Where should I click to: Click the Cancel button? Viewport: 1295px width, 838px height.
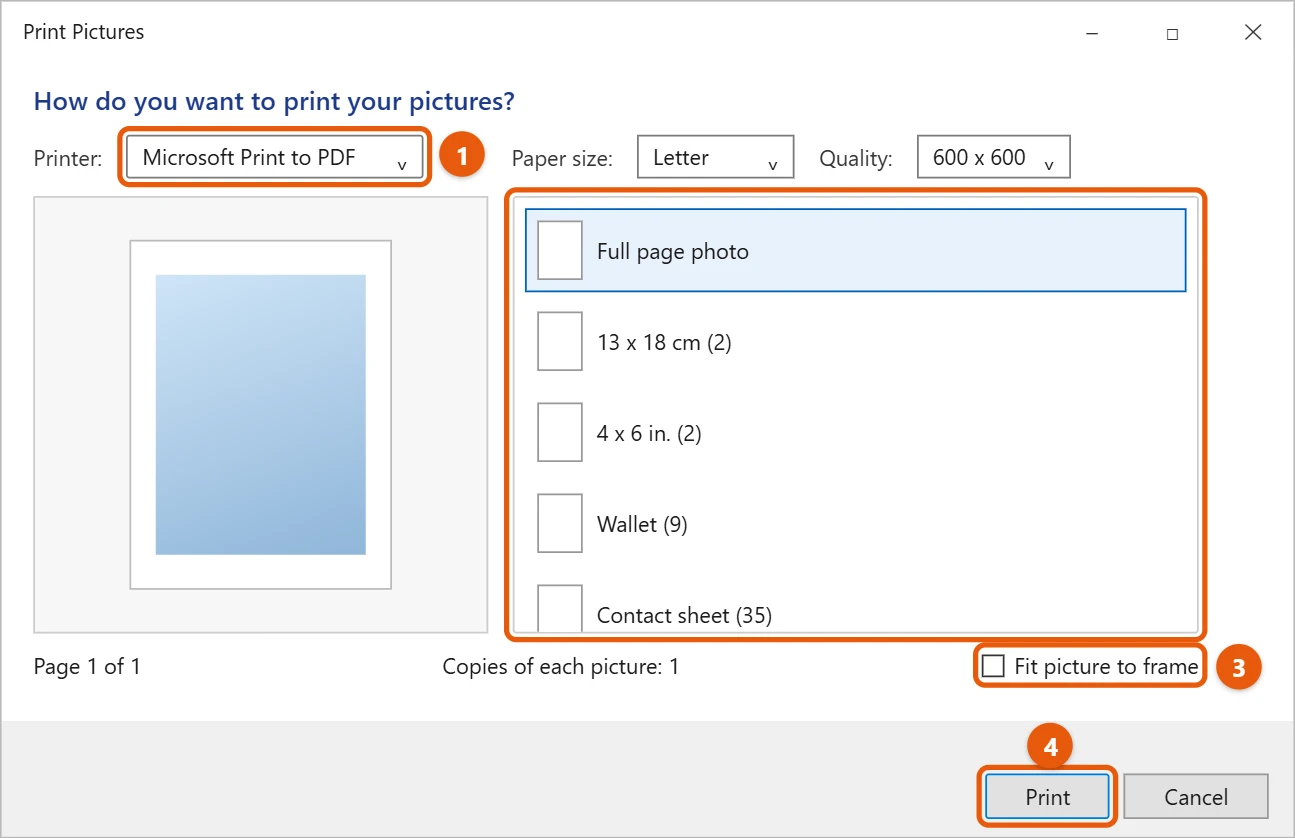pyautogui.click(x=1196, y=797)
